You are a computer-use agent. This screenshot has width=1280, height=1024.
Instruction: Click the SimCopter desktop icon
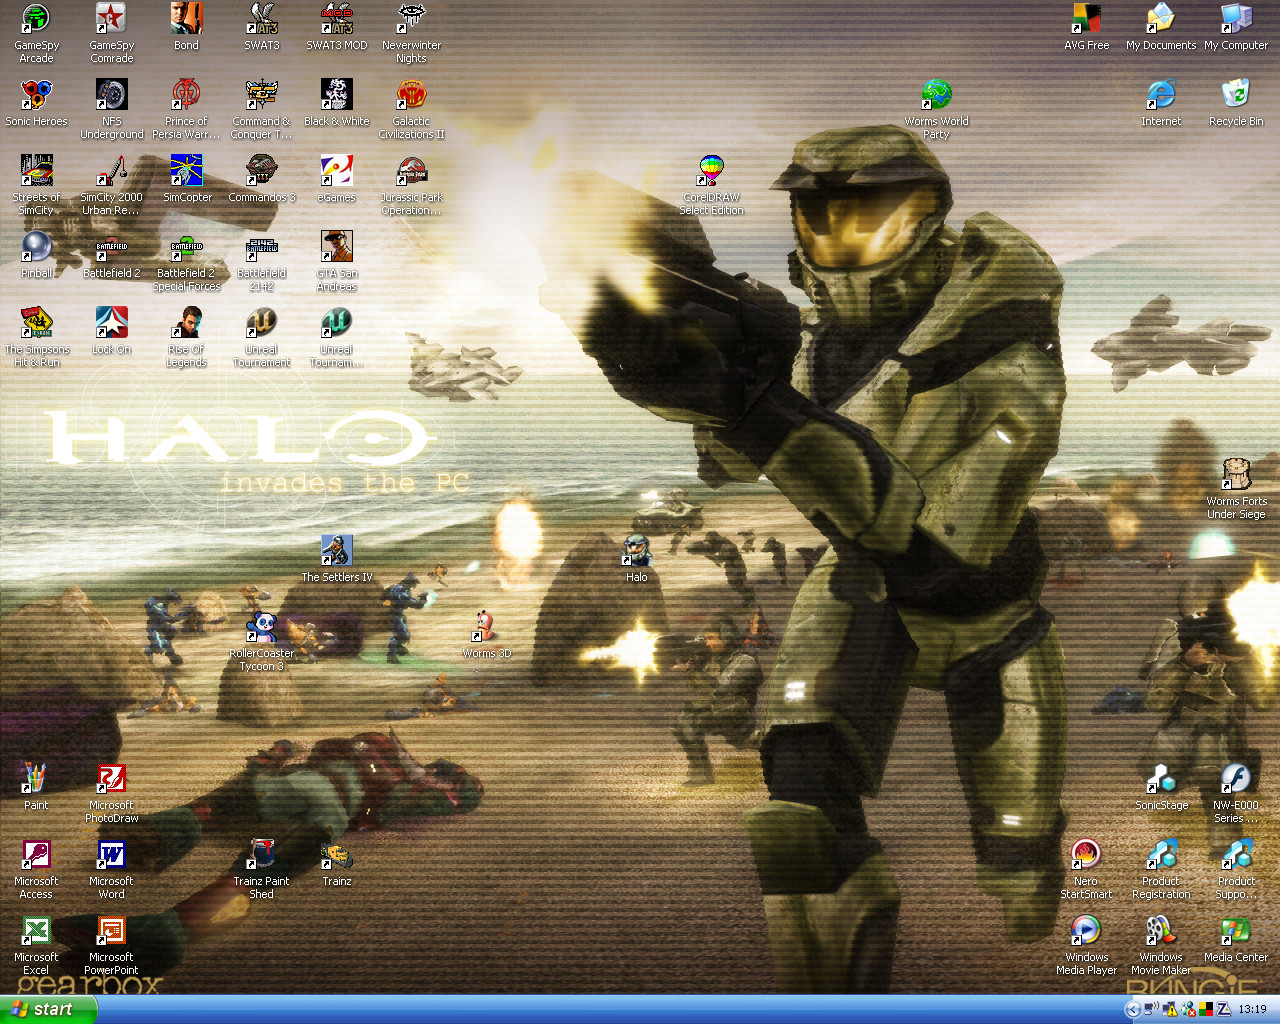tap(186, 179)
